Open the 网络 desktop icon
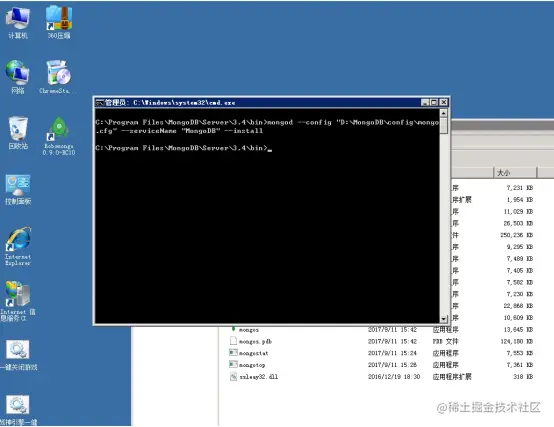 (x=18, y=77)
